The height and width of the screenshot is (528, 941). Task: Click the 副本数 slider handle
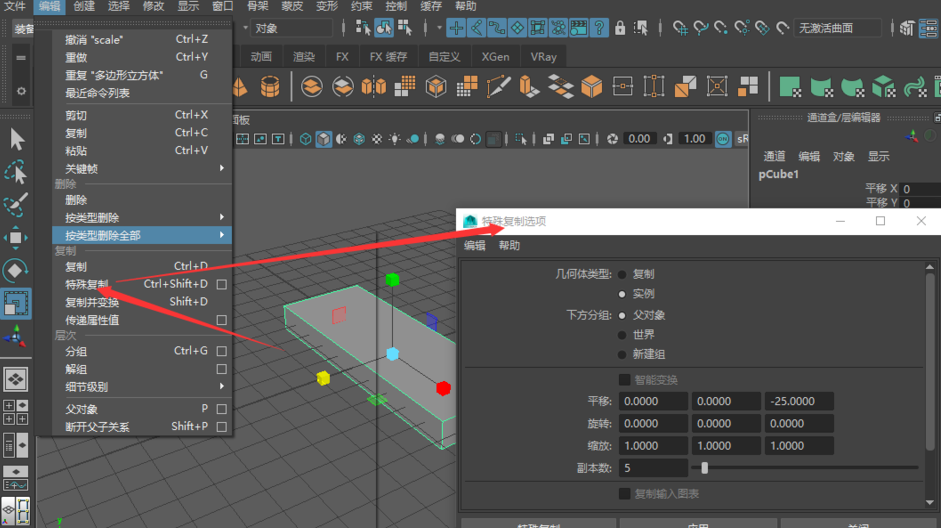pos(705,467)
